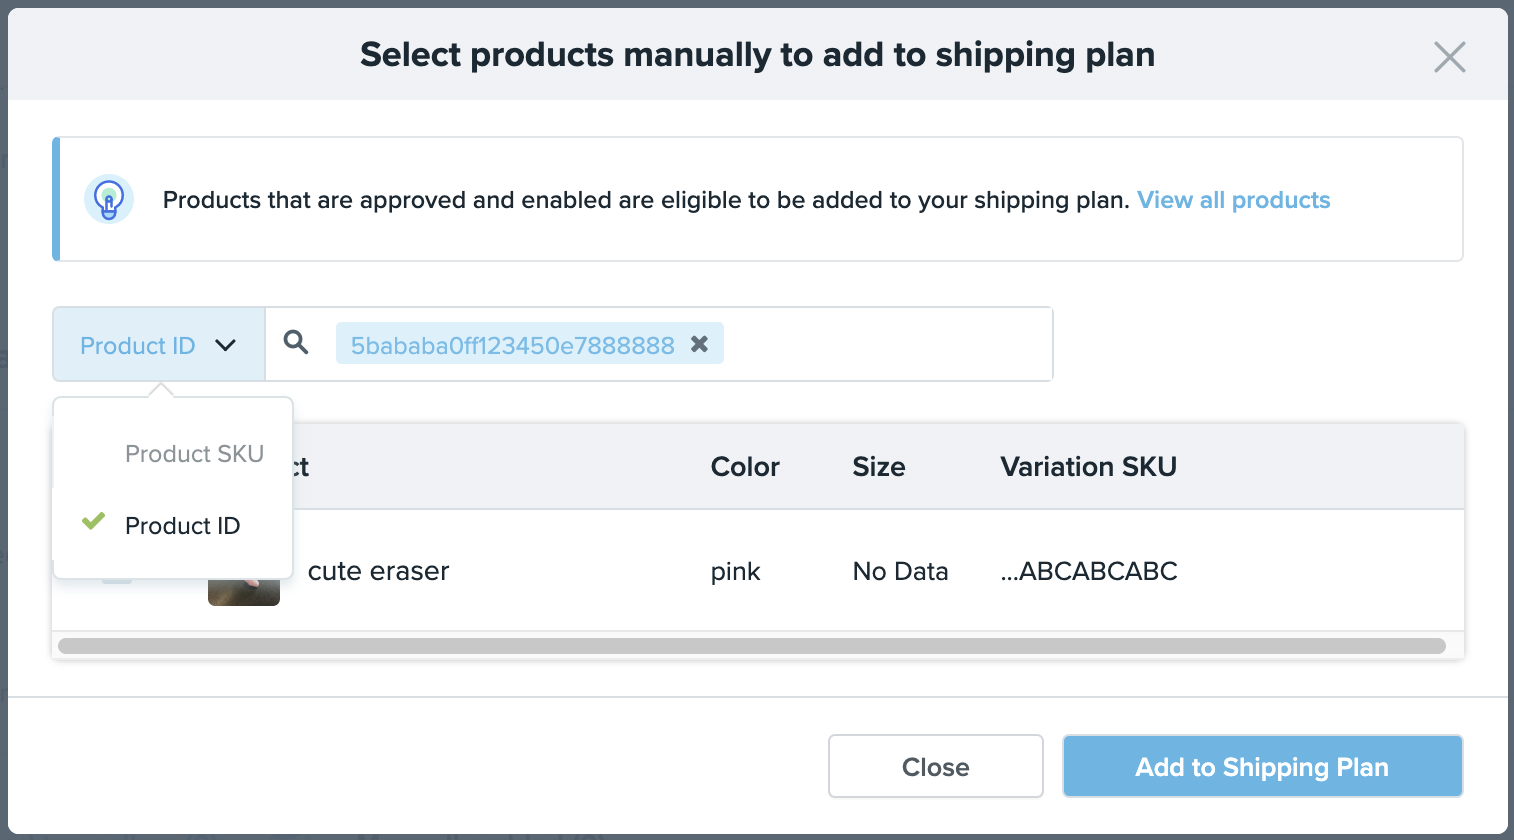
Task: Click the Variation SKU column header
Action: pyautogui.click(x=1088, y=467)
